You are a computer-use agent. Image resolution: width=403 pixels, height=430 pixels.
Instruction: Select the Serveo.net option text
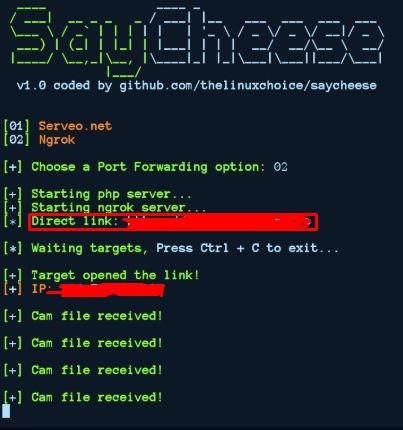tap(75, 126)
